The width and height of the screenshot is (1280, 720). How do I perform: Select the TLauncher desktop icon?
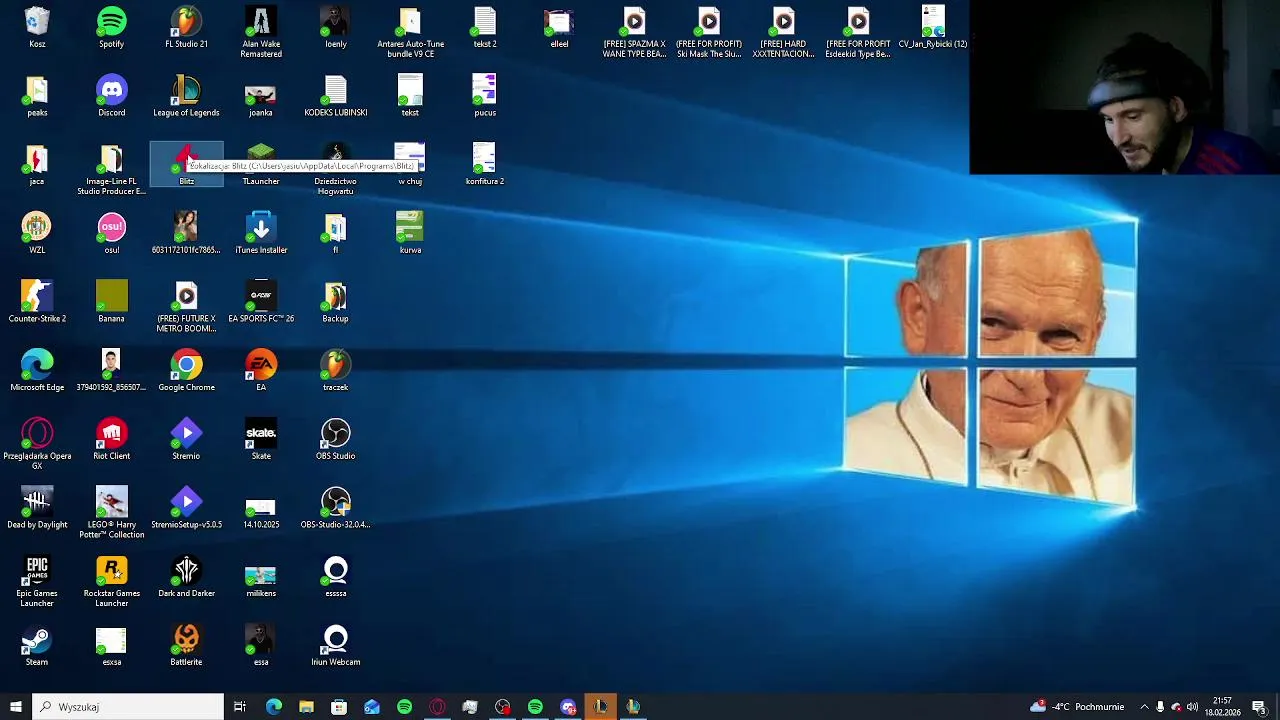click(261, 165)
